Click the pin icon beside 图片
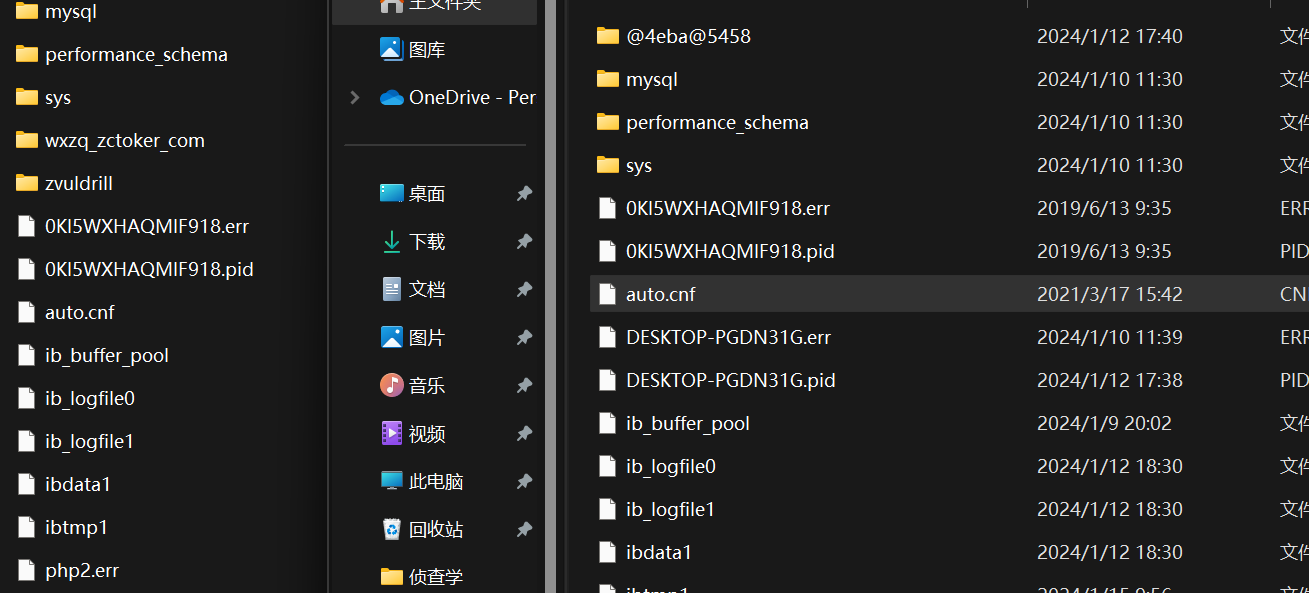Viewport: 1309px width, 593px height. point(524,337)
